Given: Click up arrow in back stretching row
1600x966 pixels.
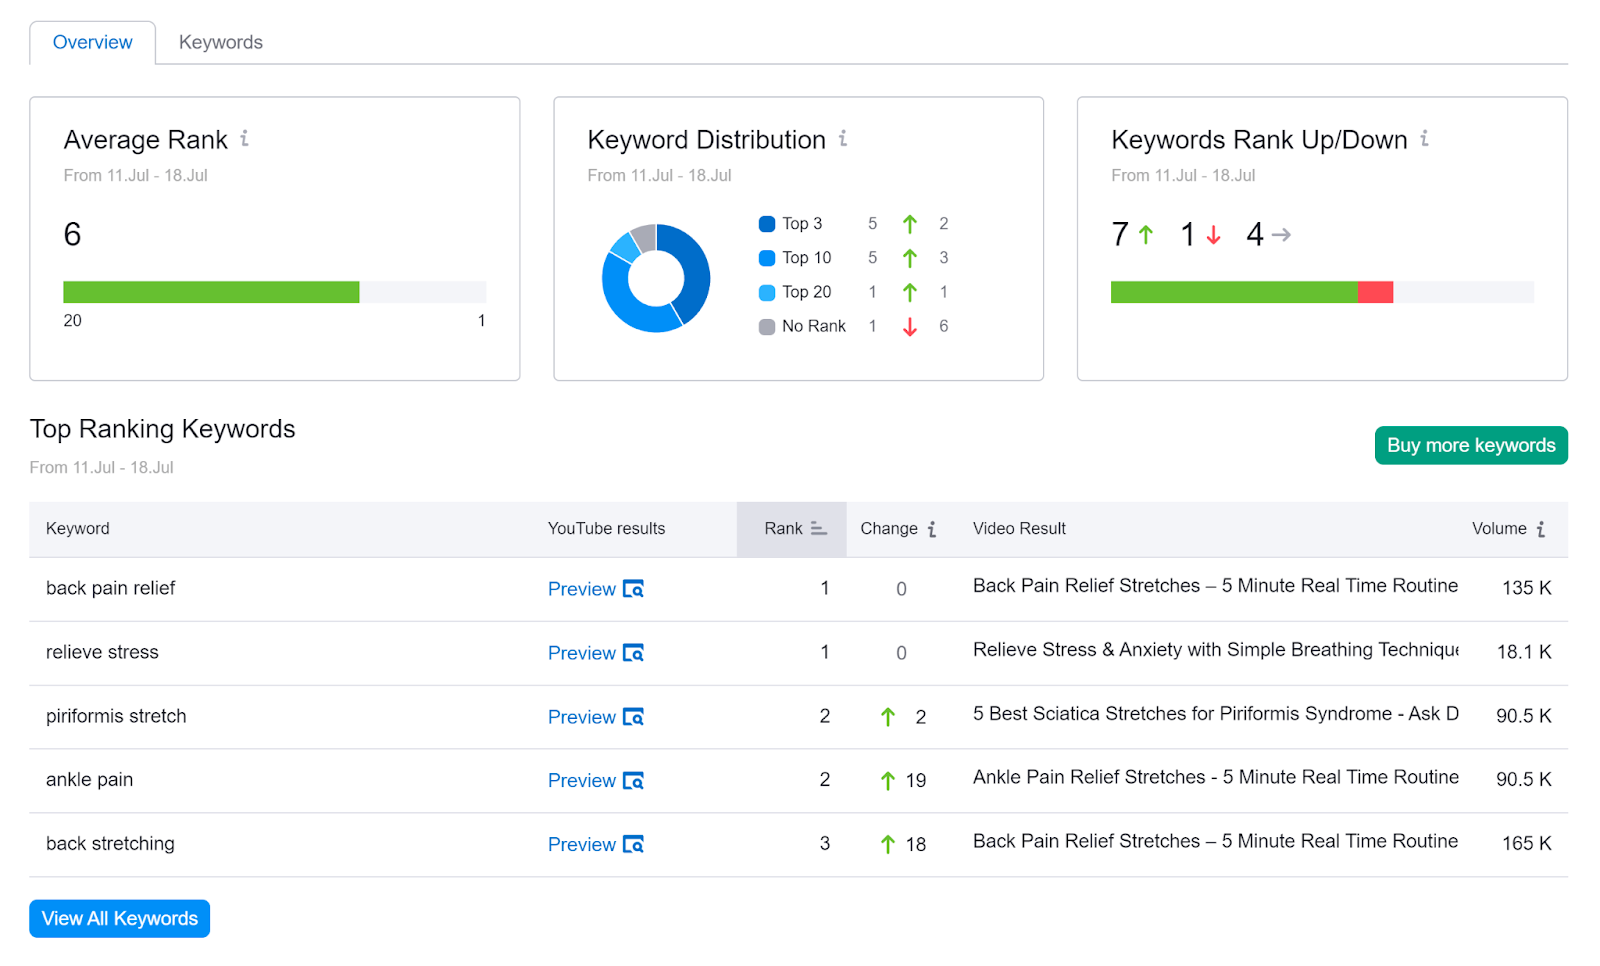Looking at the screenshot, I should 888,845.
